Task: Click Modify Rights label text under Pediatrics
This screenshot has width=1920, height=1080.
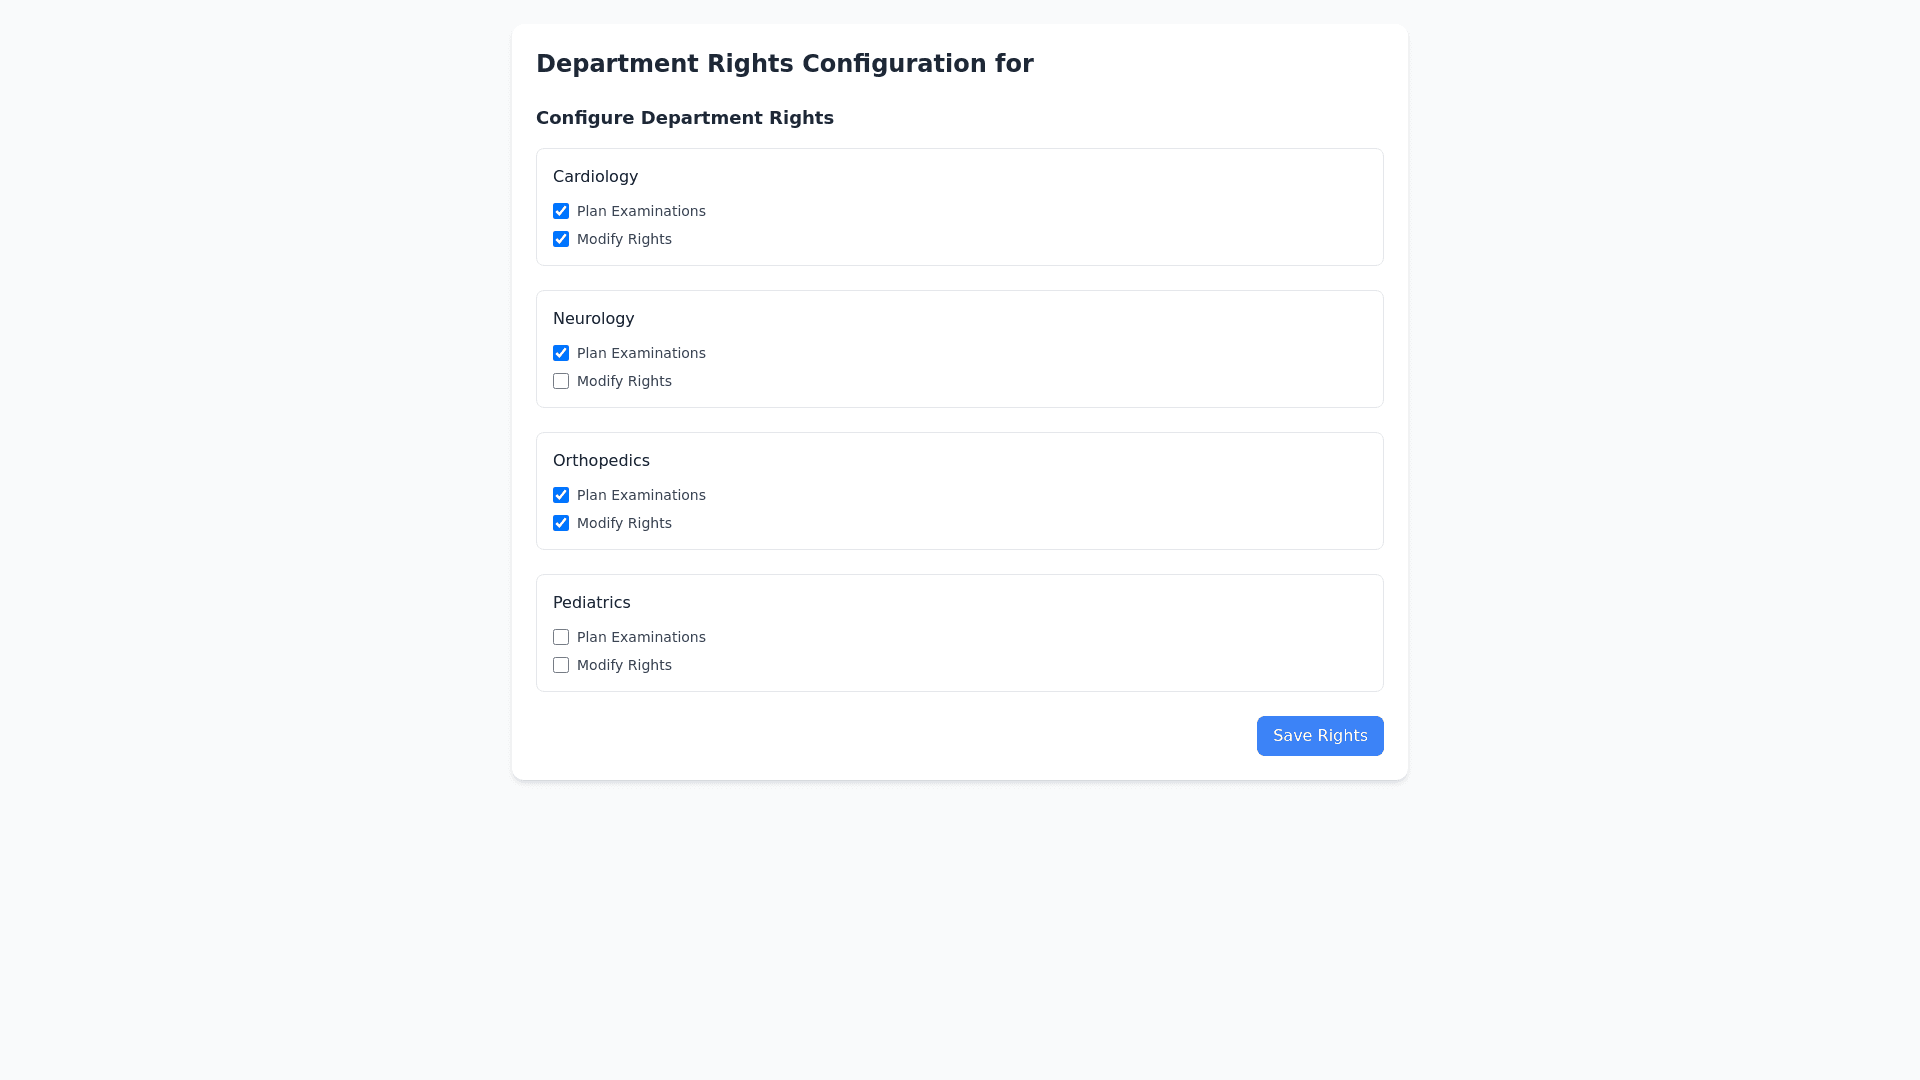Action: click(x=624, y=665)
